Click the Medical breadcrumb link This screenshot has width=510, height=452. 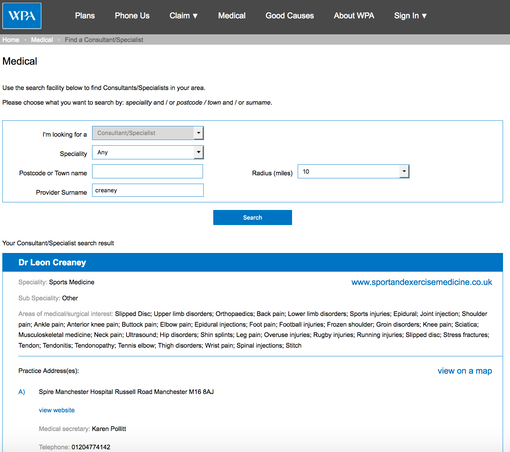42,40
